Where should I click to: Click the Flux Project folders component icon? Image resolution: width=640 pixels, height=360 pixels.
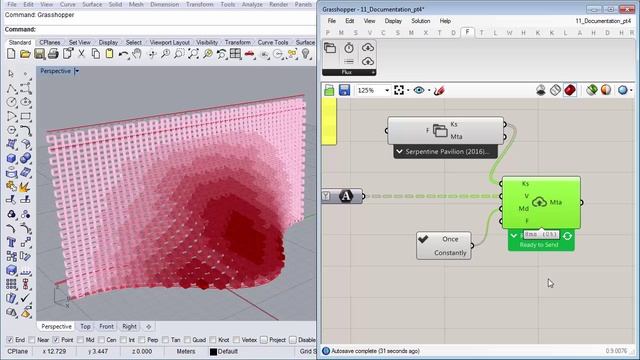pos(330,48)
